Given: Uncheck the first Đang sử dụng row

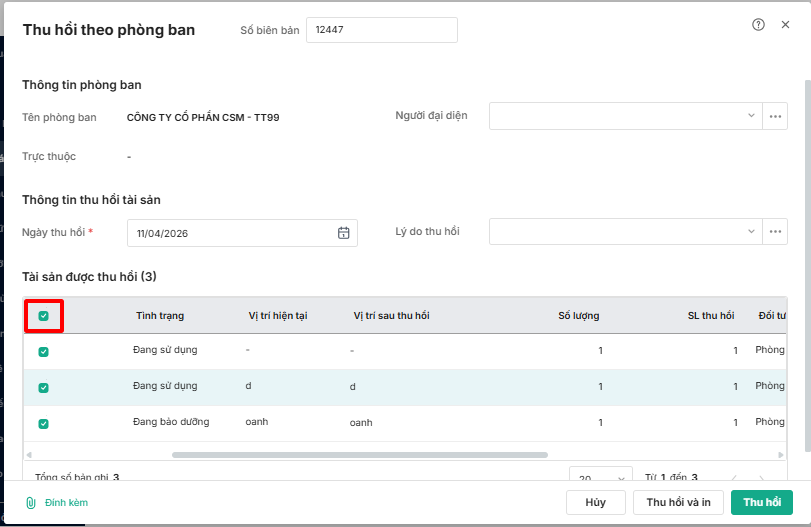Looking at the screenshot, I should (x=43, y=352).
